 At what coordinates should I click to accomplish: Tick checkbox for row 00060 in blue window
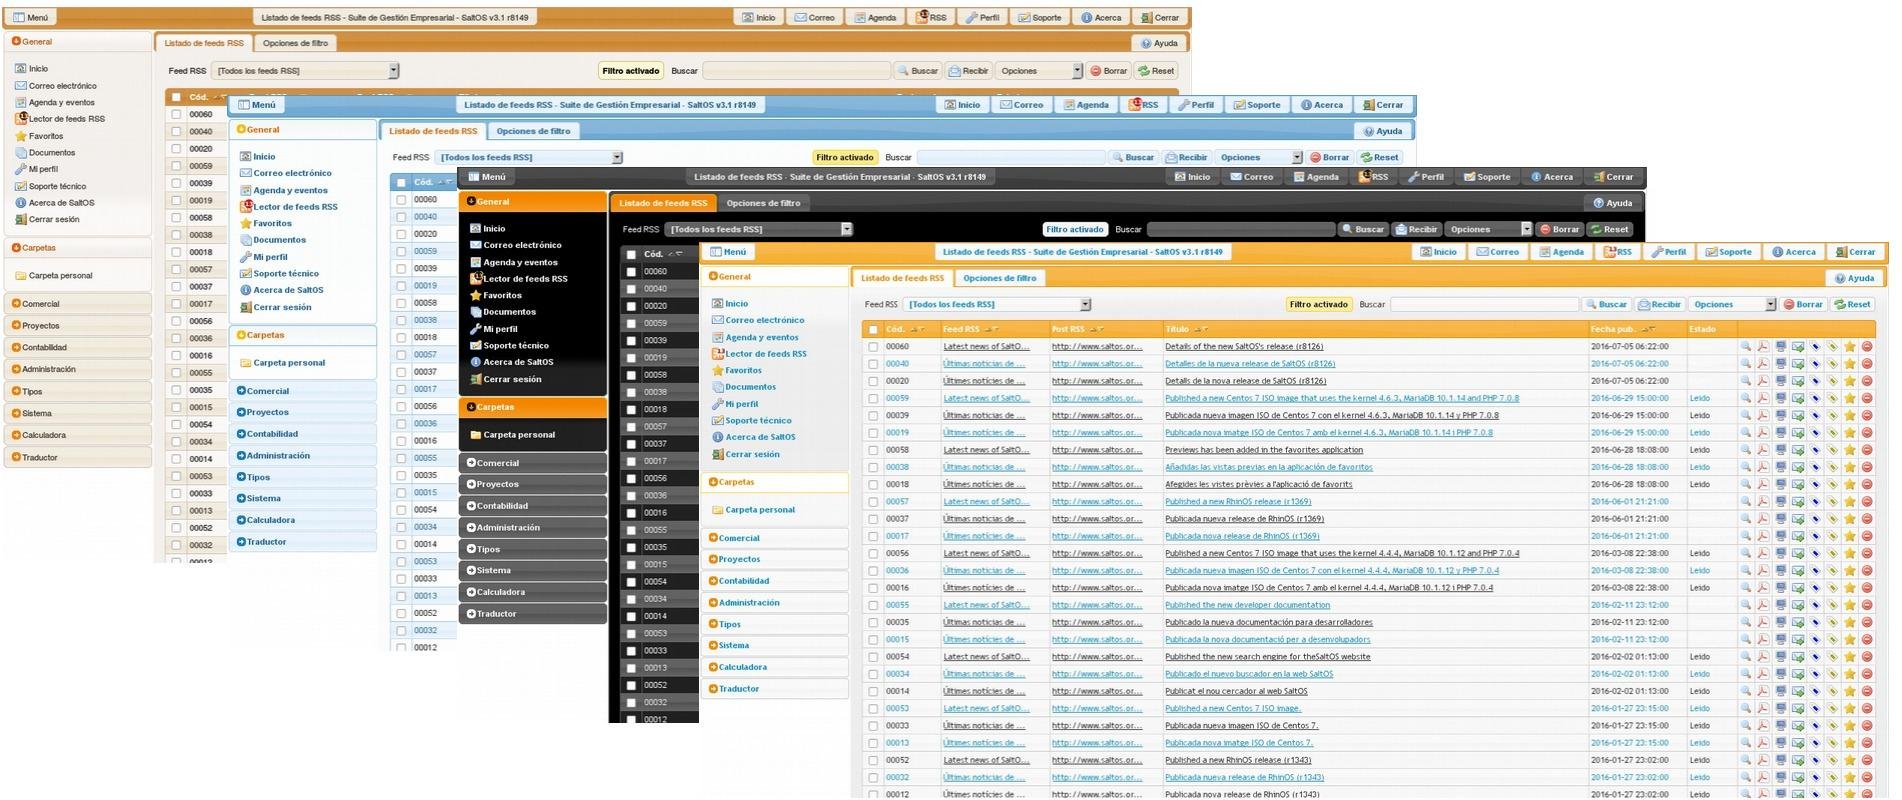point(402,200)
